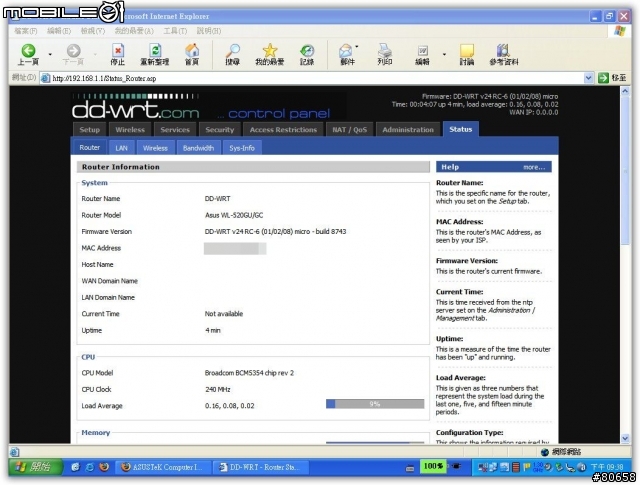Click the Internet zone globe in the status bar
Screen dimensions: 640x485
pyautogui.click(x=544, y=452)
